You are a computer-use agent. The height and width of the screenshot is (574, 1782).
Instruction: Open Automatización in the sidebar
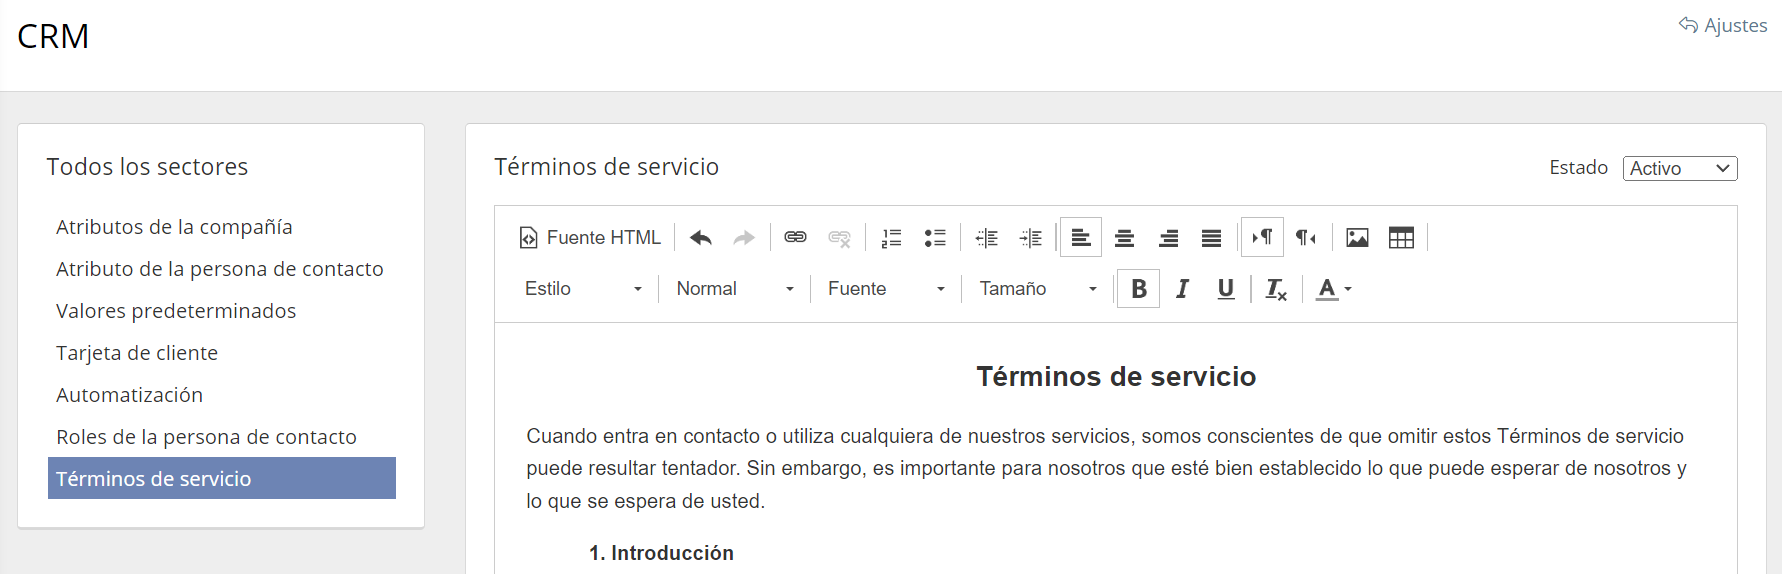pos(130,395)
